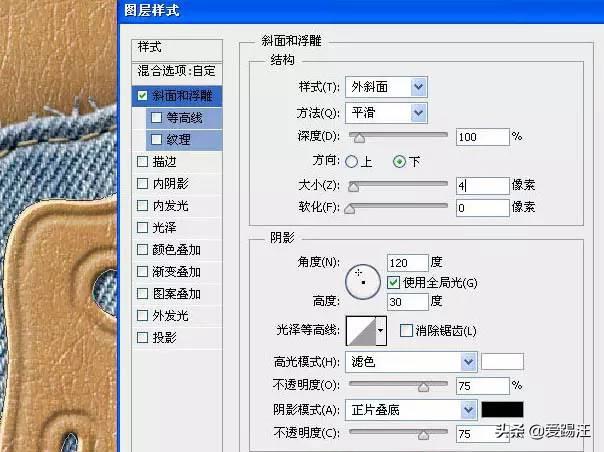The height and width of the screenshot is (452, 604).
Task: Click the highlight 不透明度(O) slider handle
Action: pyautogui.click(x=423, y=387)
